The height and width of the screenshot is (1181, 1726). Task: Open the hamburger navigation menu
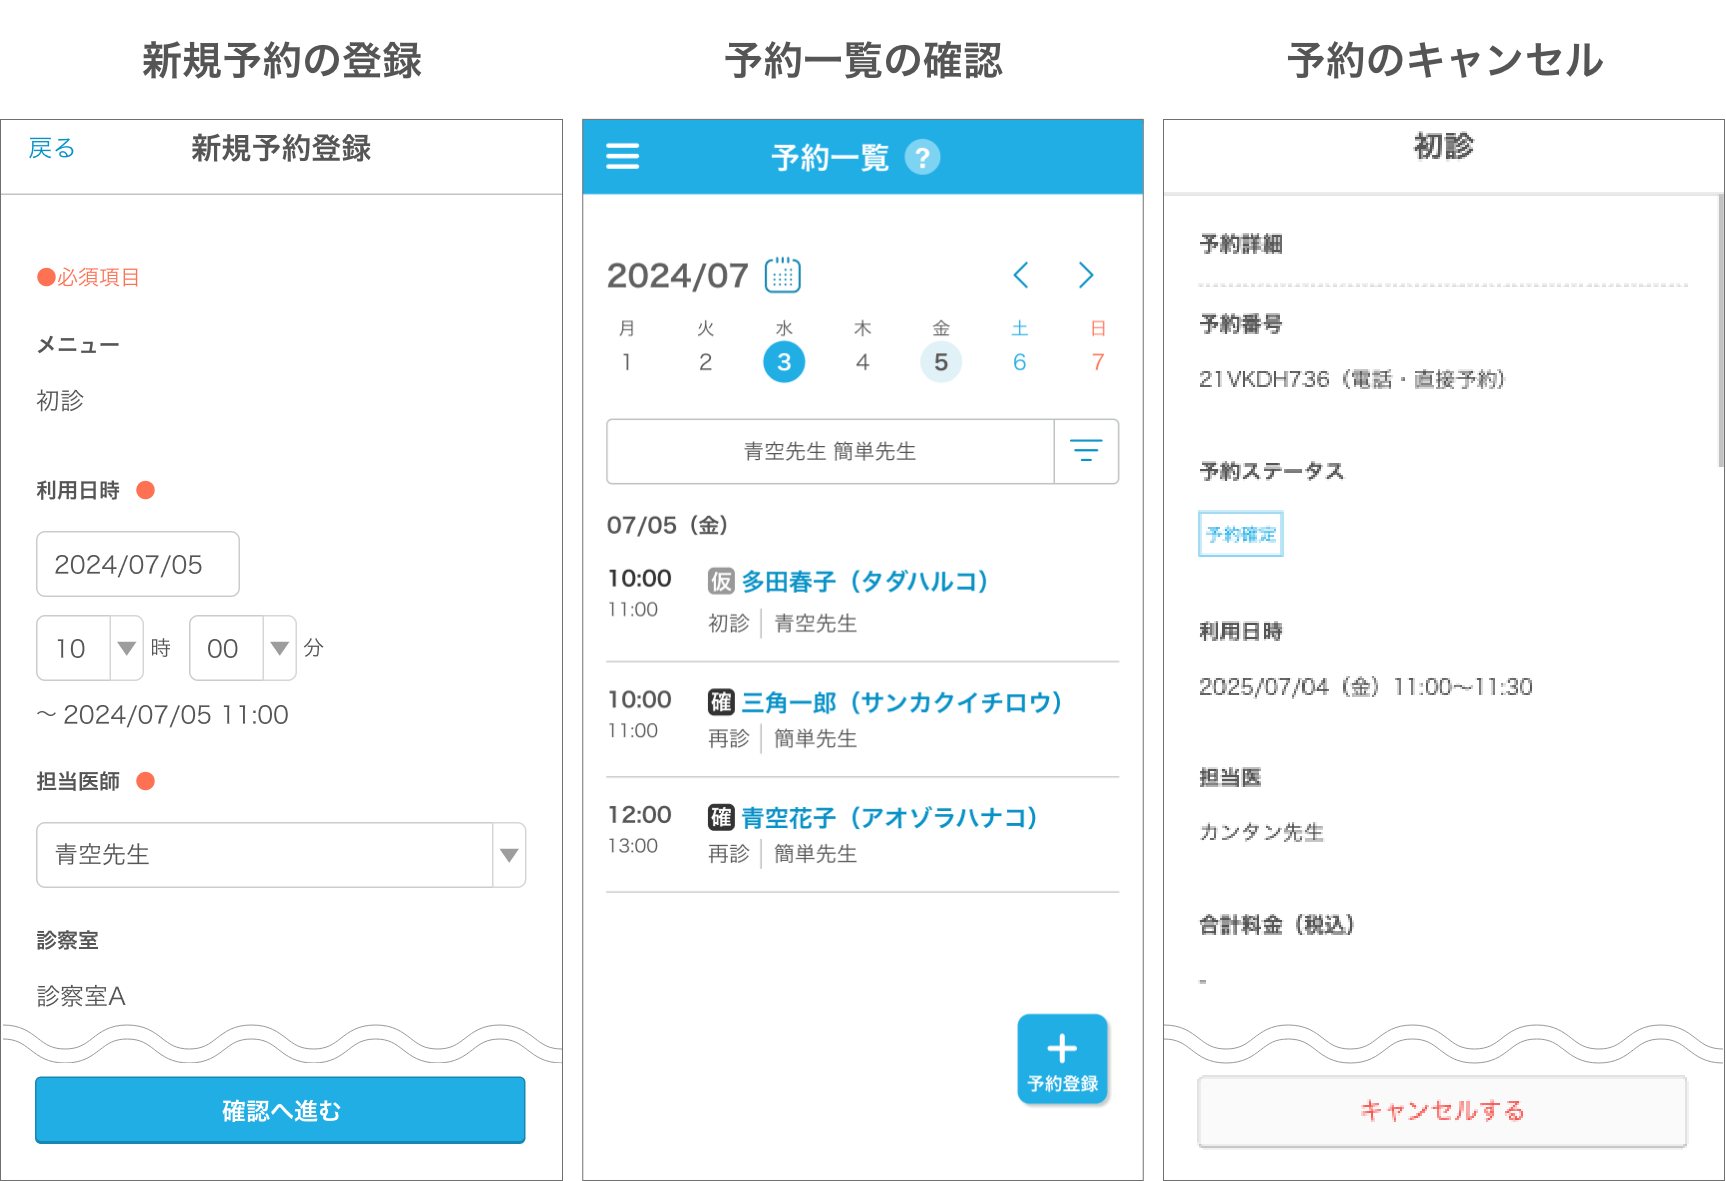click(x=623, y=156)
